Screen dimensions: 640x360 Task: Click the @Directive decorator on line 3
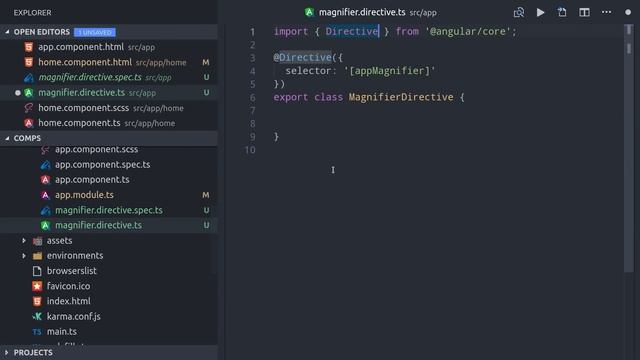pyautogui.click(x=302, y=58)
